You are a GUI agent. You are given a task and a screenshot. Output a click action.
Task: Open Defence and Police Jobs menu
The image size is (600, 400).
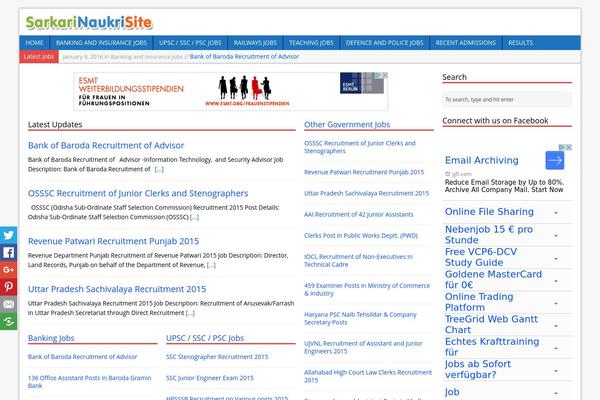[x=385, y=43]
